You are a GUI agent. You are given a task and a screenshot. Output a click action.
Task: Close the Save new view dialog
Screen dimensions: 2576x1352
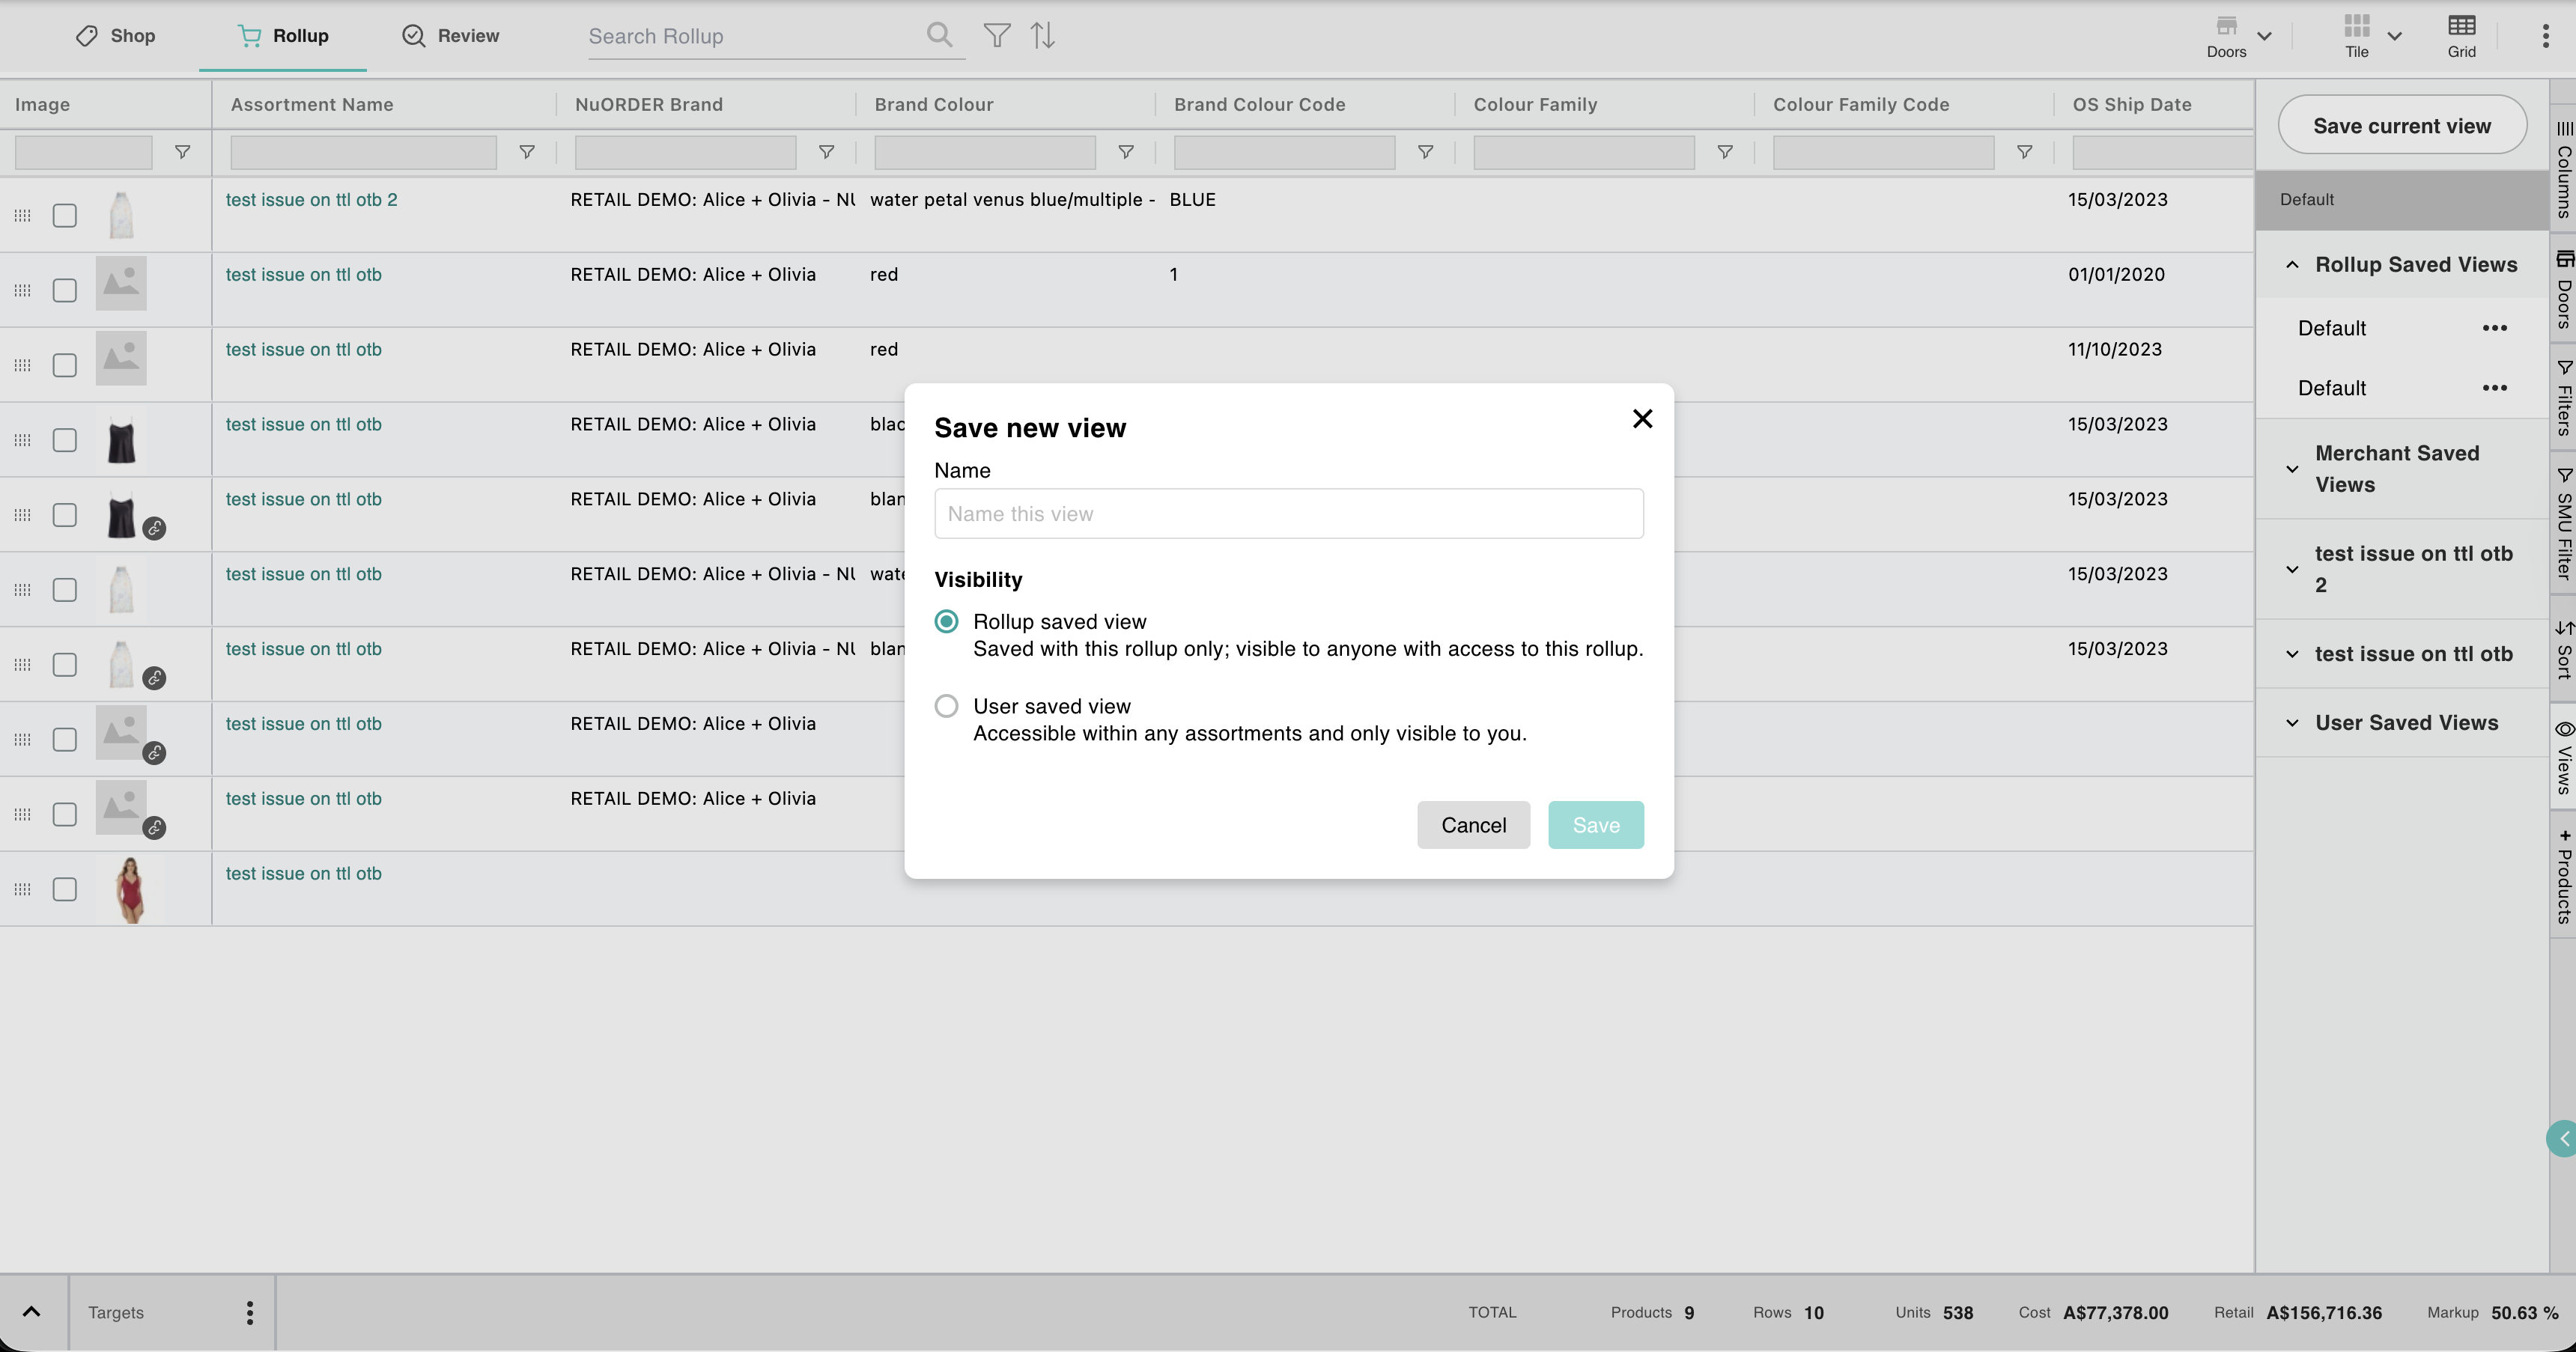pos(1642,419)
